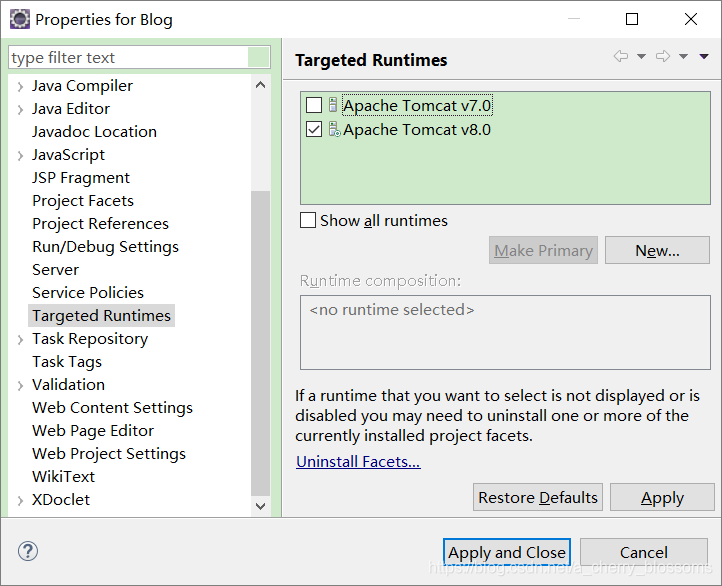Select Project Facets in the tree
Viewport: 722px width, 586px height.
(x=83, y=201)
